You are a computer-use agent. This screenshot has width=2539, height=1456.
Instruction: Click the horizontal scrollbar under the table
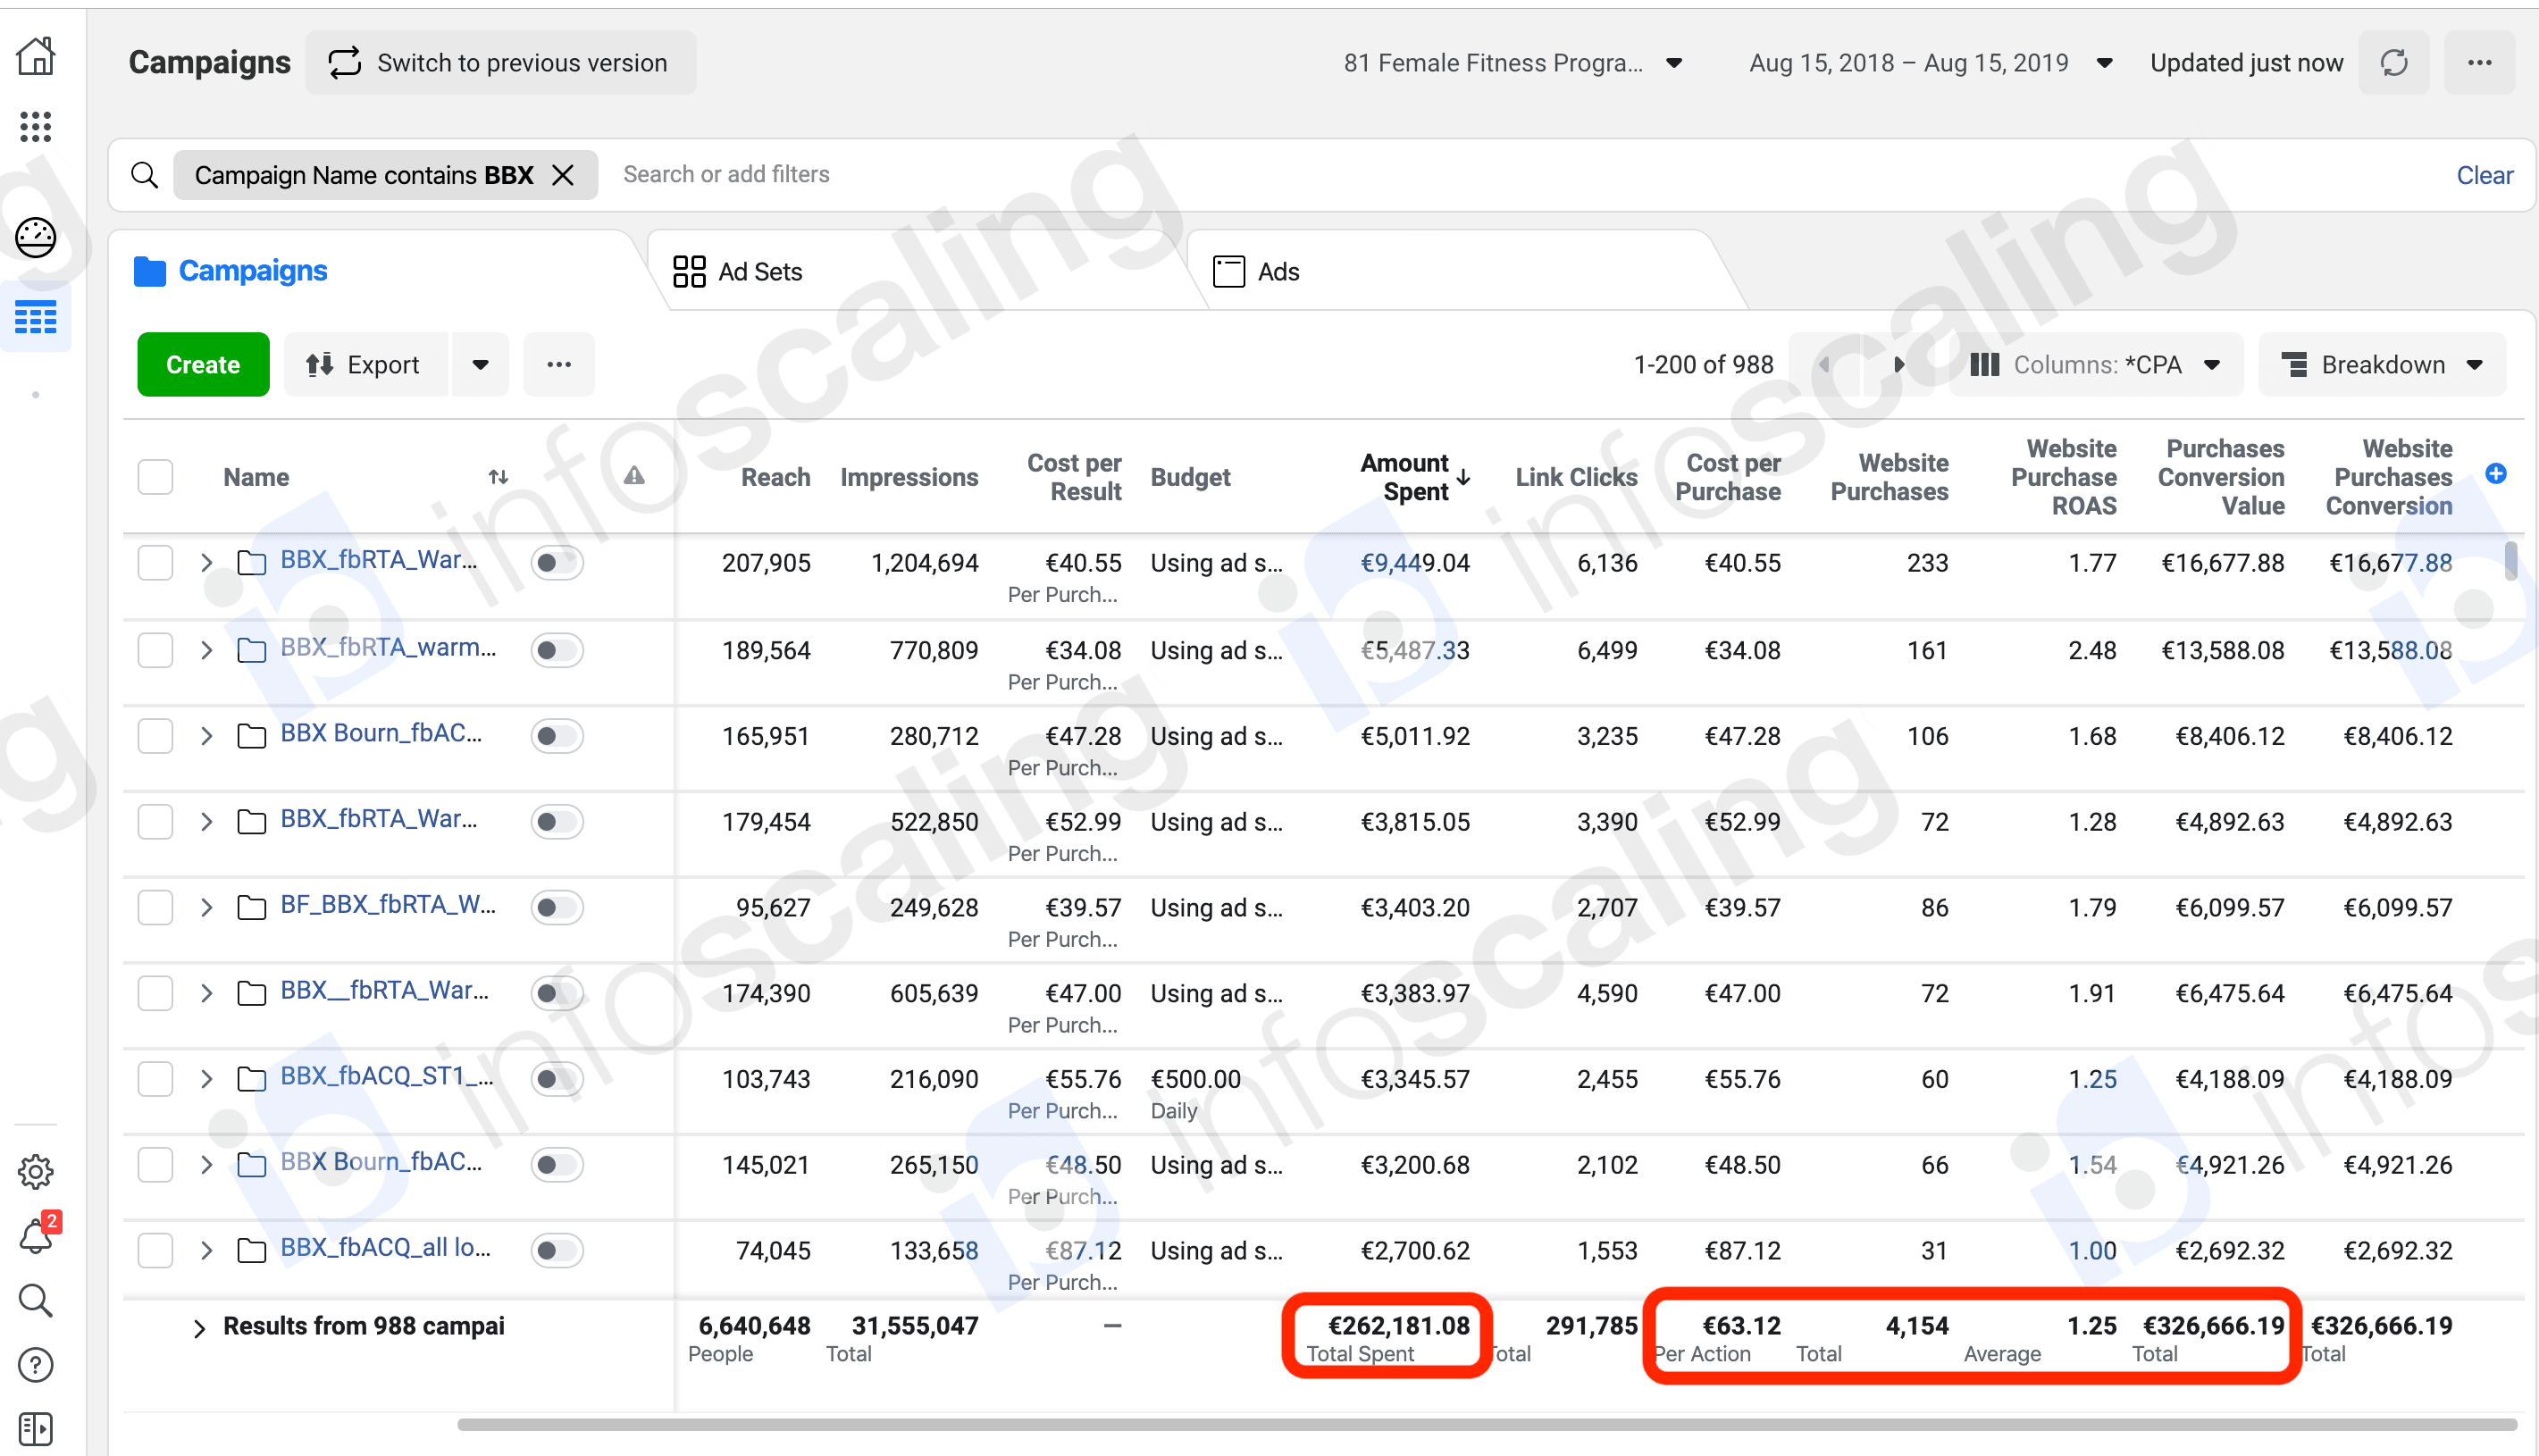(1486, 1424)
